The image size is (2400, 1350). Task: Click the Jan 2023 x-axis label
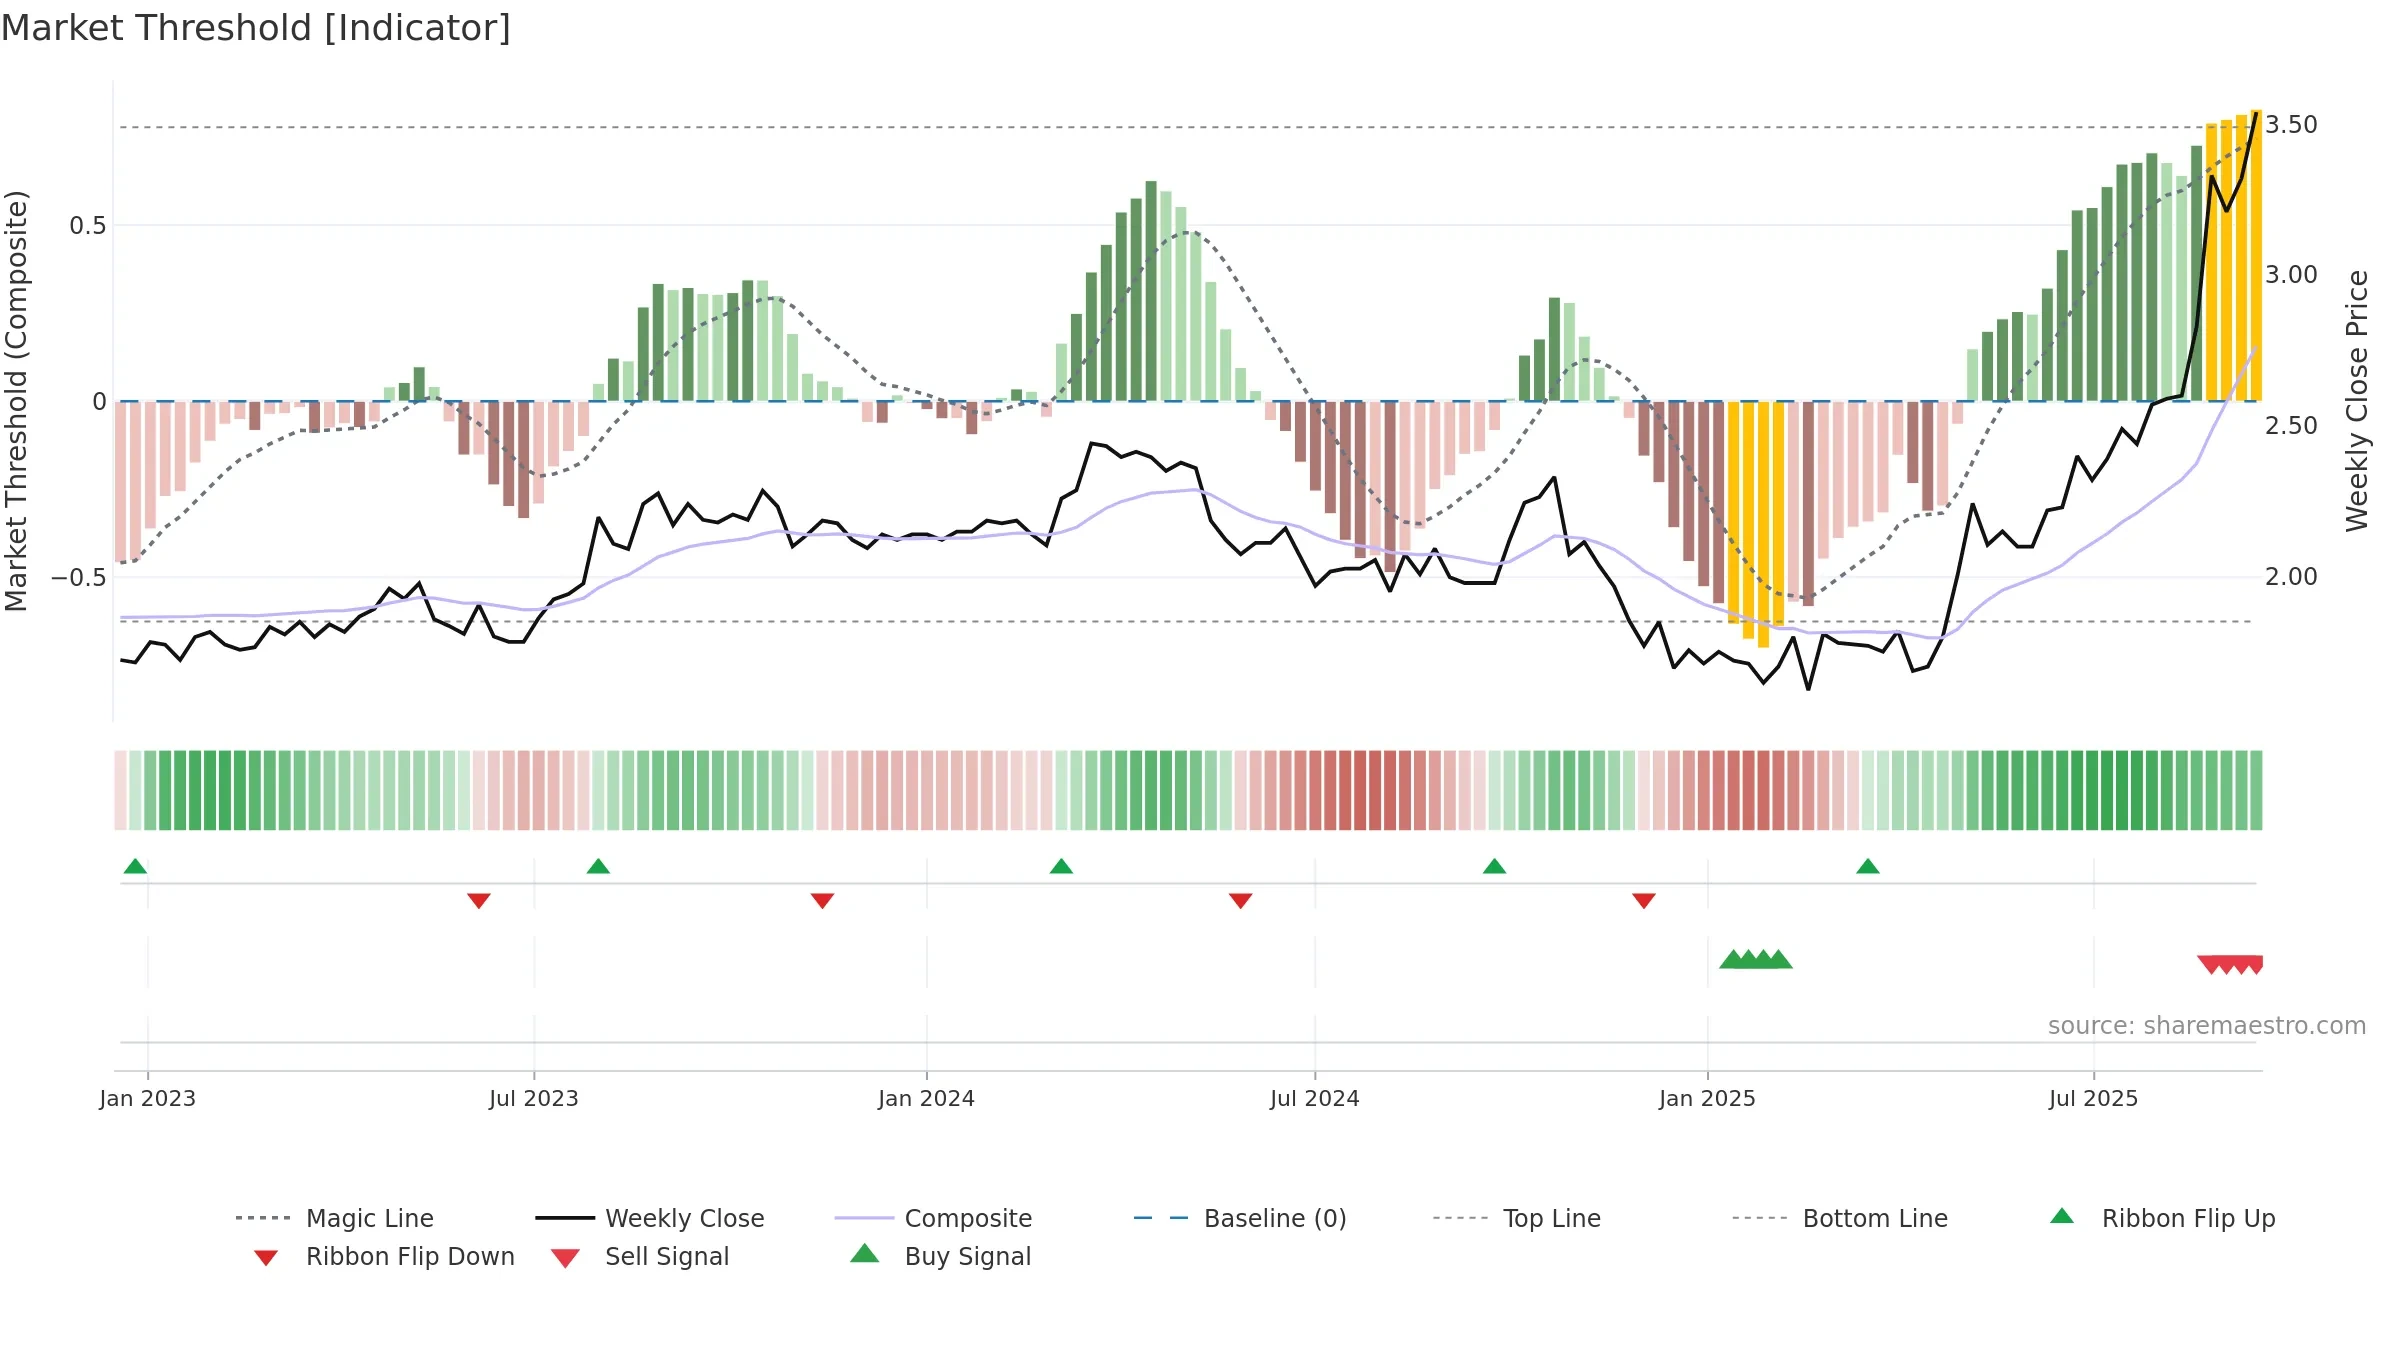tap(148, 1099)
